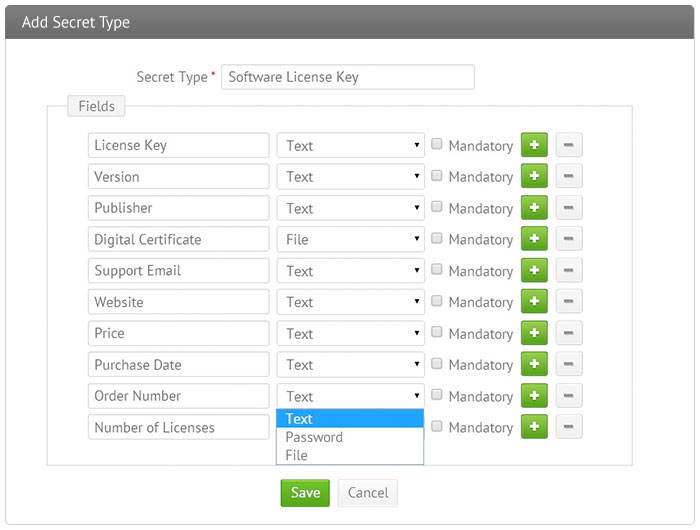Click the minus icon on Version row
Screen dimensions: 700x530
point(568,177)
